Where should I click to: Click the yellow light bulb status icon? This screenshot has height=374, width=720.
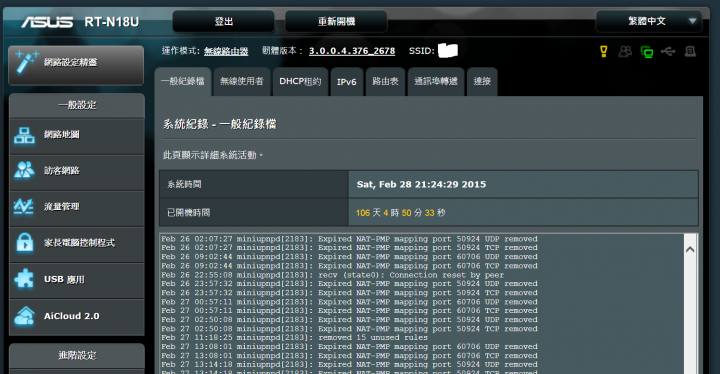604,51
